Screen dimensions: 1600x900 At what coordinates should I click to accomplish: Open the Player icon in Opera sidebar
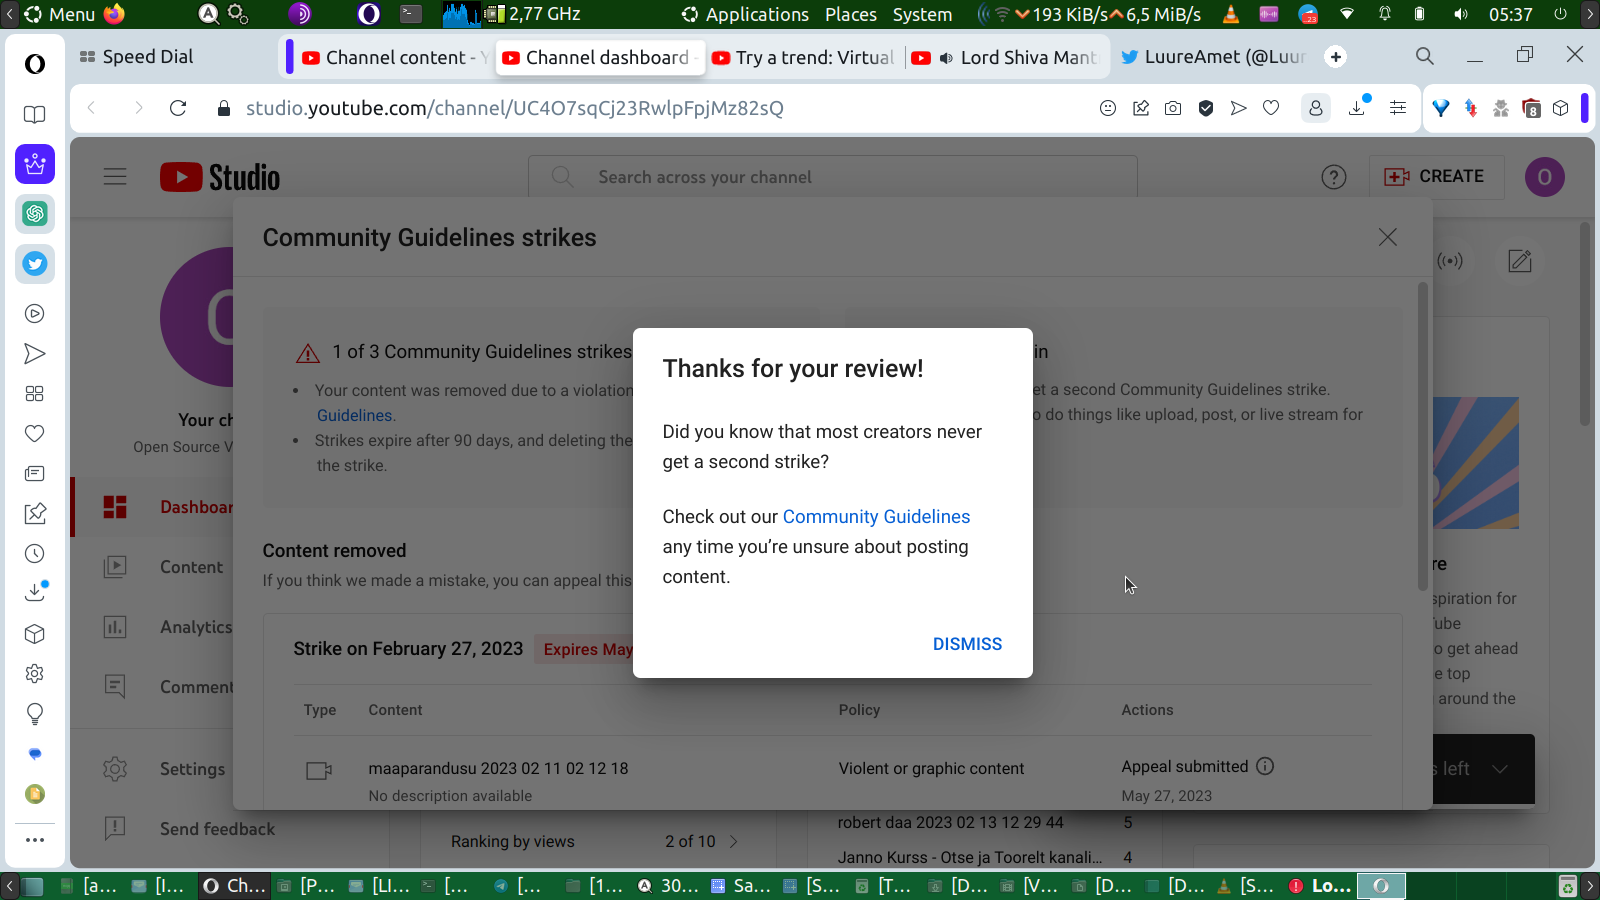point(35,314)
